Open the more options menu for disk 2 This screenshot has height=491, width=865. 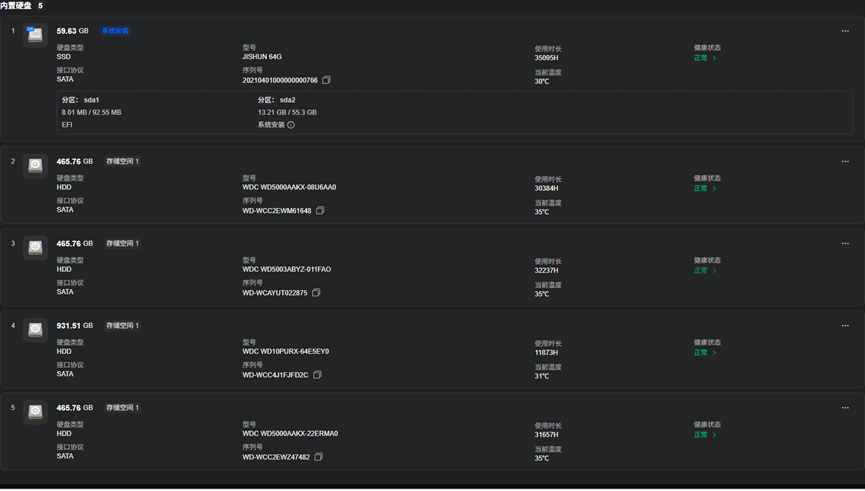[845, 162]
